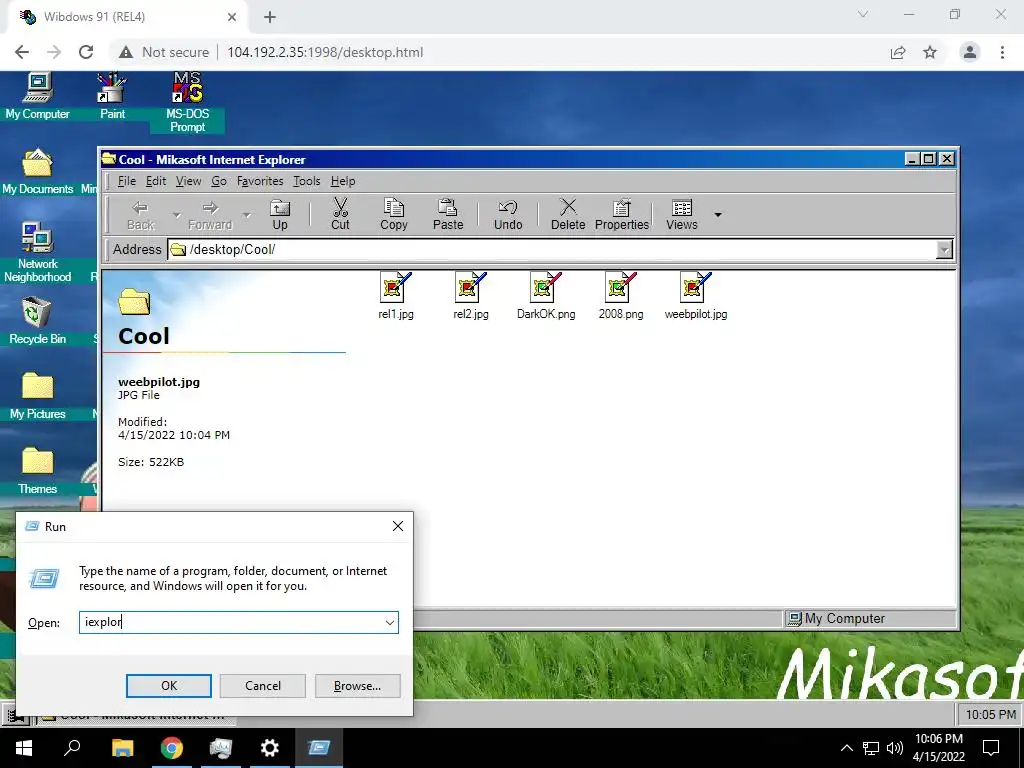Image resolution: width=1024 pixels, height=768 pixels.
Task: Expand the Back history dropdown arrow
Action: point(176,215)
